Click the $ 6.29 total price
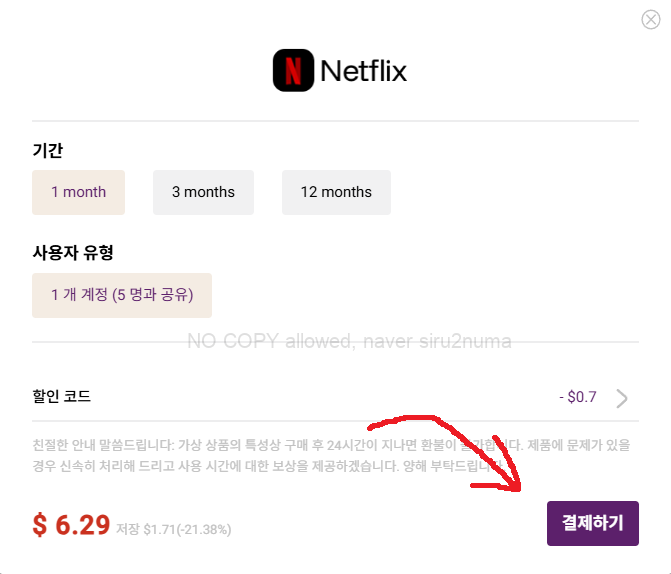 [x=71, y=525]
